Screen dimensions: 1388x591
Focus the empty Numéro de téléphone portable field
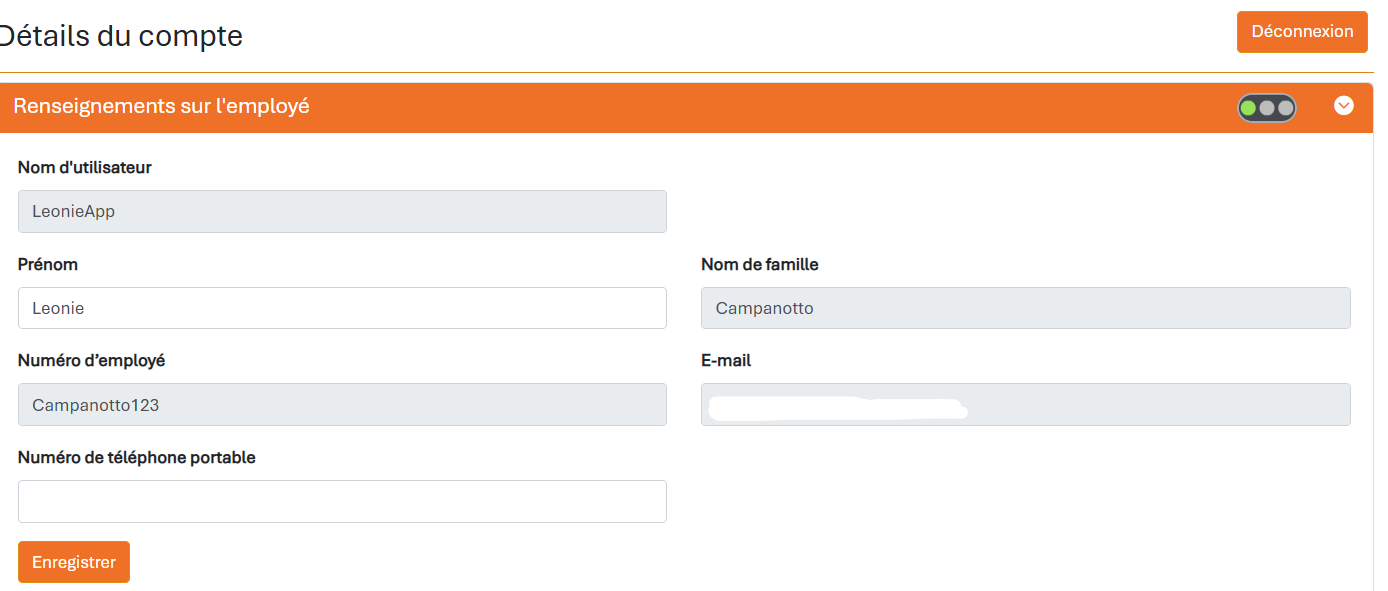(x=342, y=501)
